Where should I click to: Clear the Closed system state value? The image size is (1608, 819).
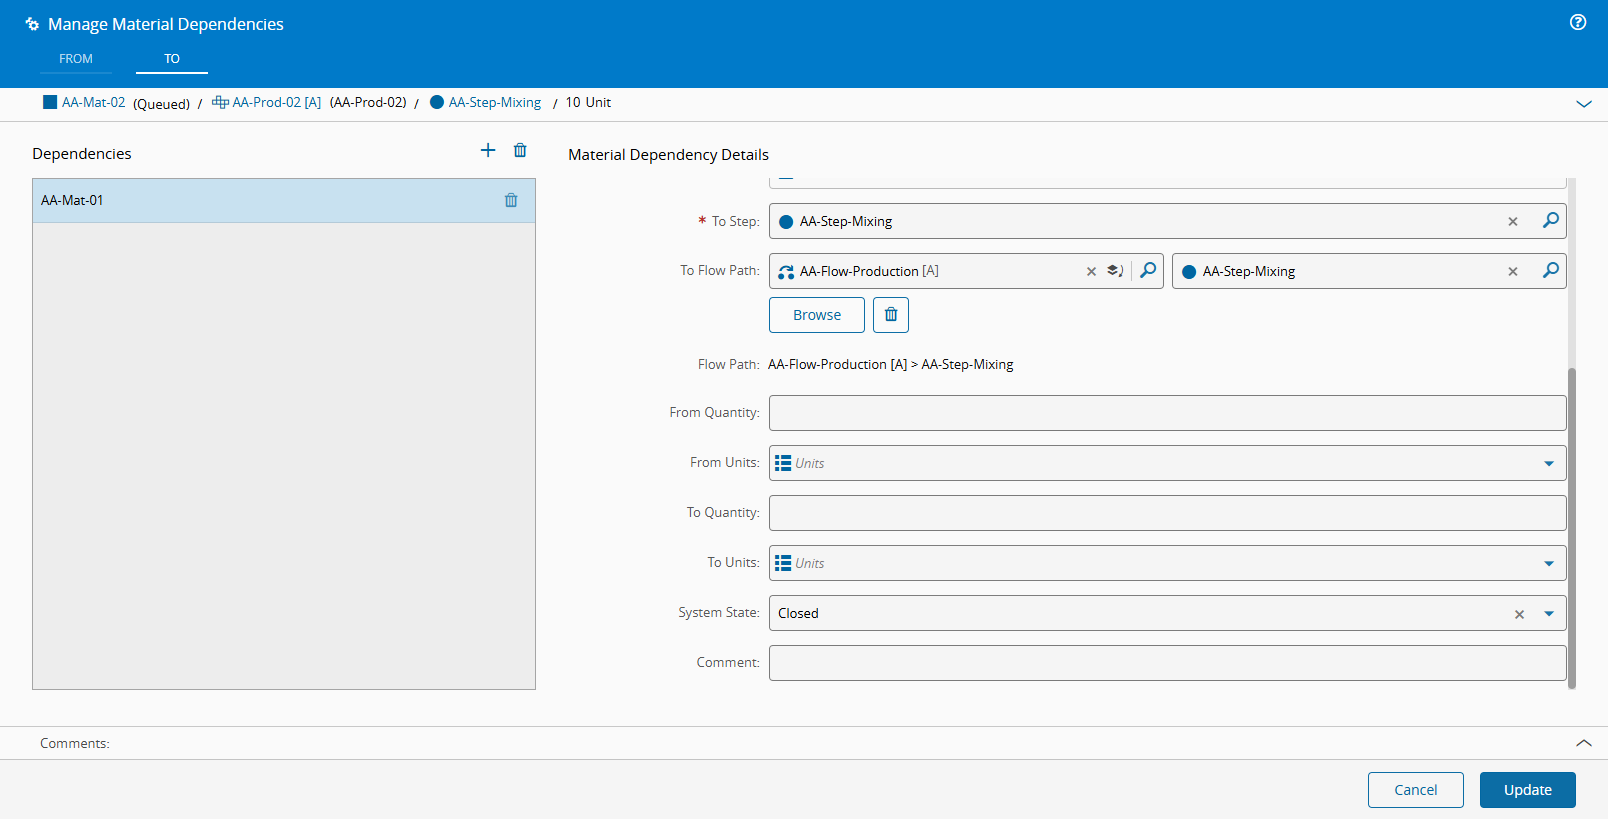point(1519,614)
